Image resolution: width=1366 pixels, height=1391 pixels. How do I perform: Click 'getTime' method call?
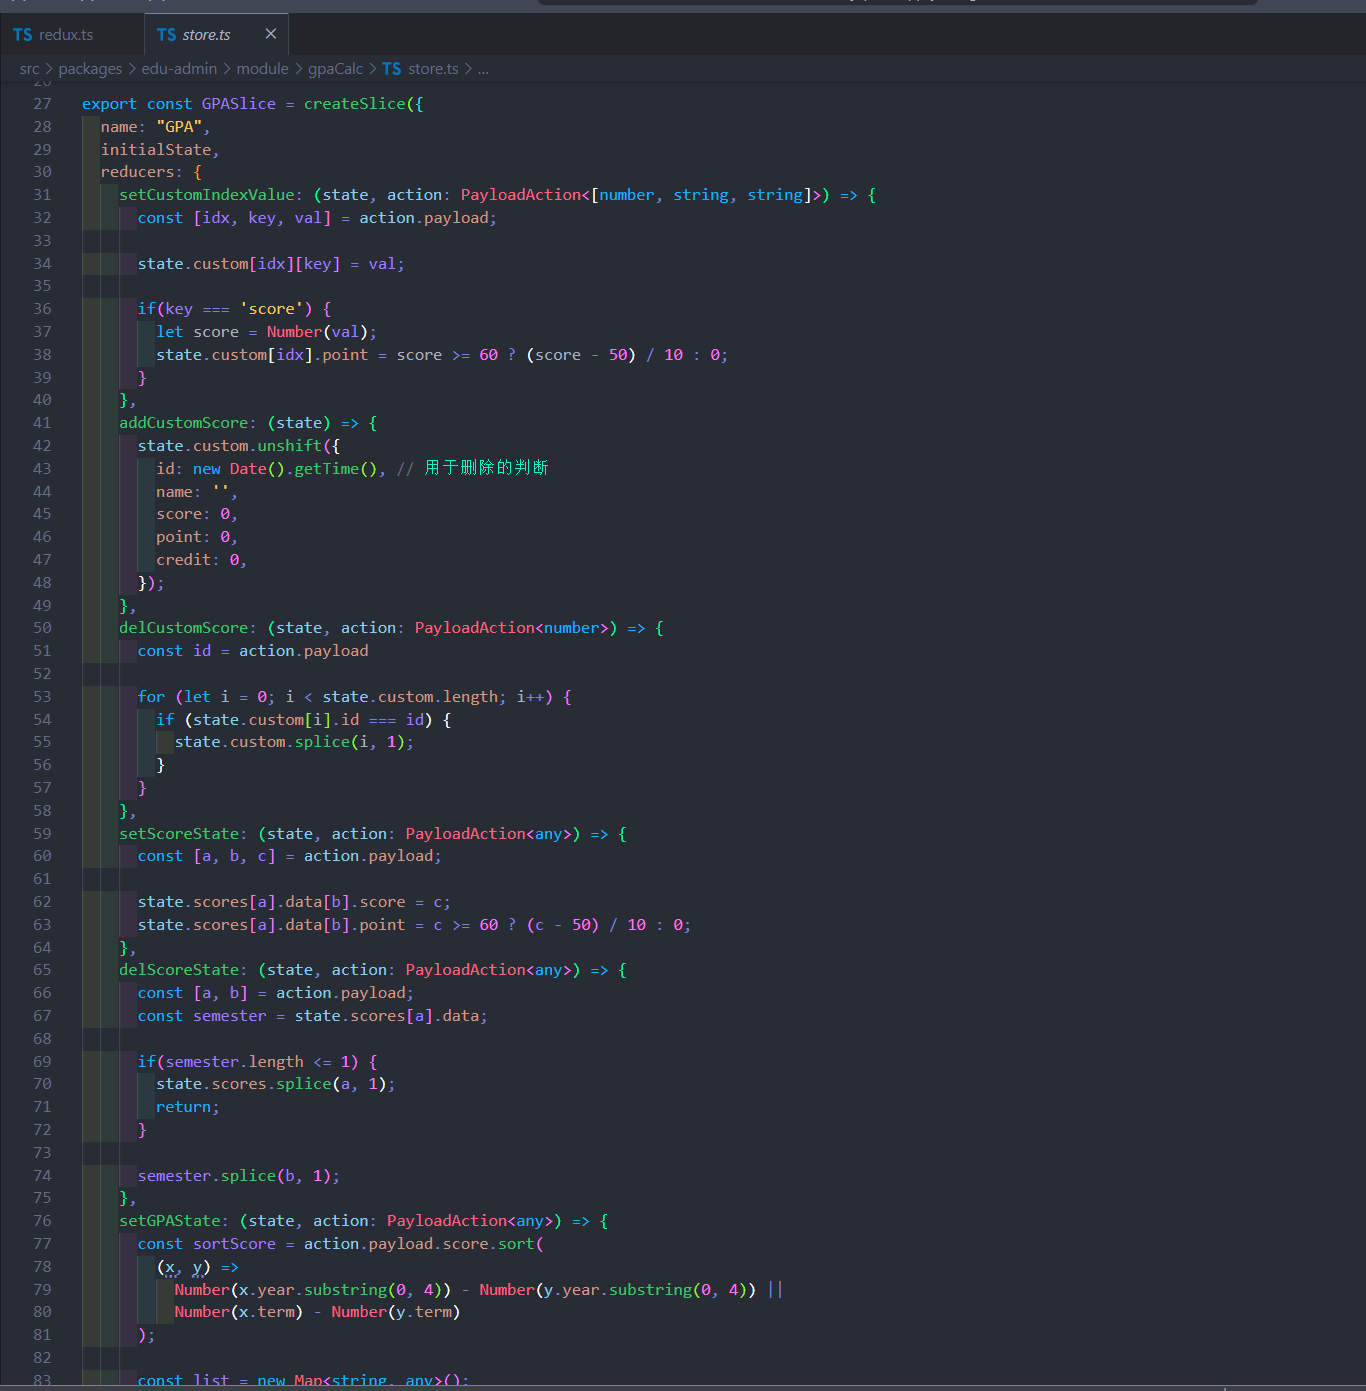(327, 469)
